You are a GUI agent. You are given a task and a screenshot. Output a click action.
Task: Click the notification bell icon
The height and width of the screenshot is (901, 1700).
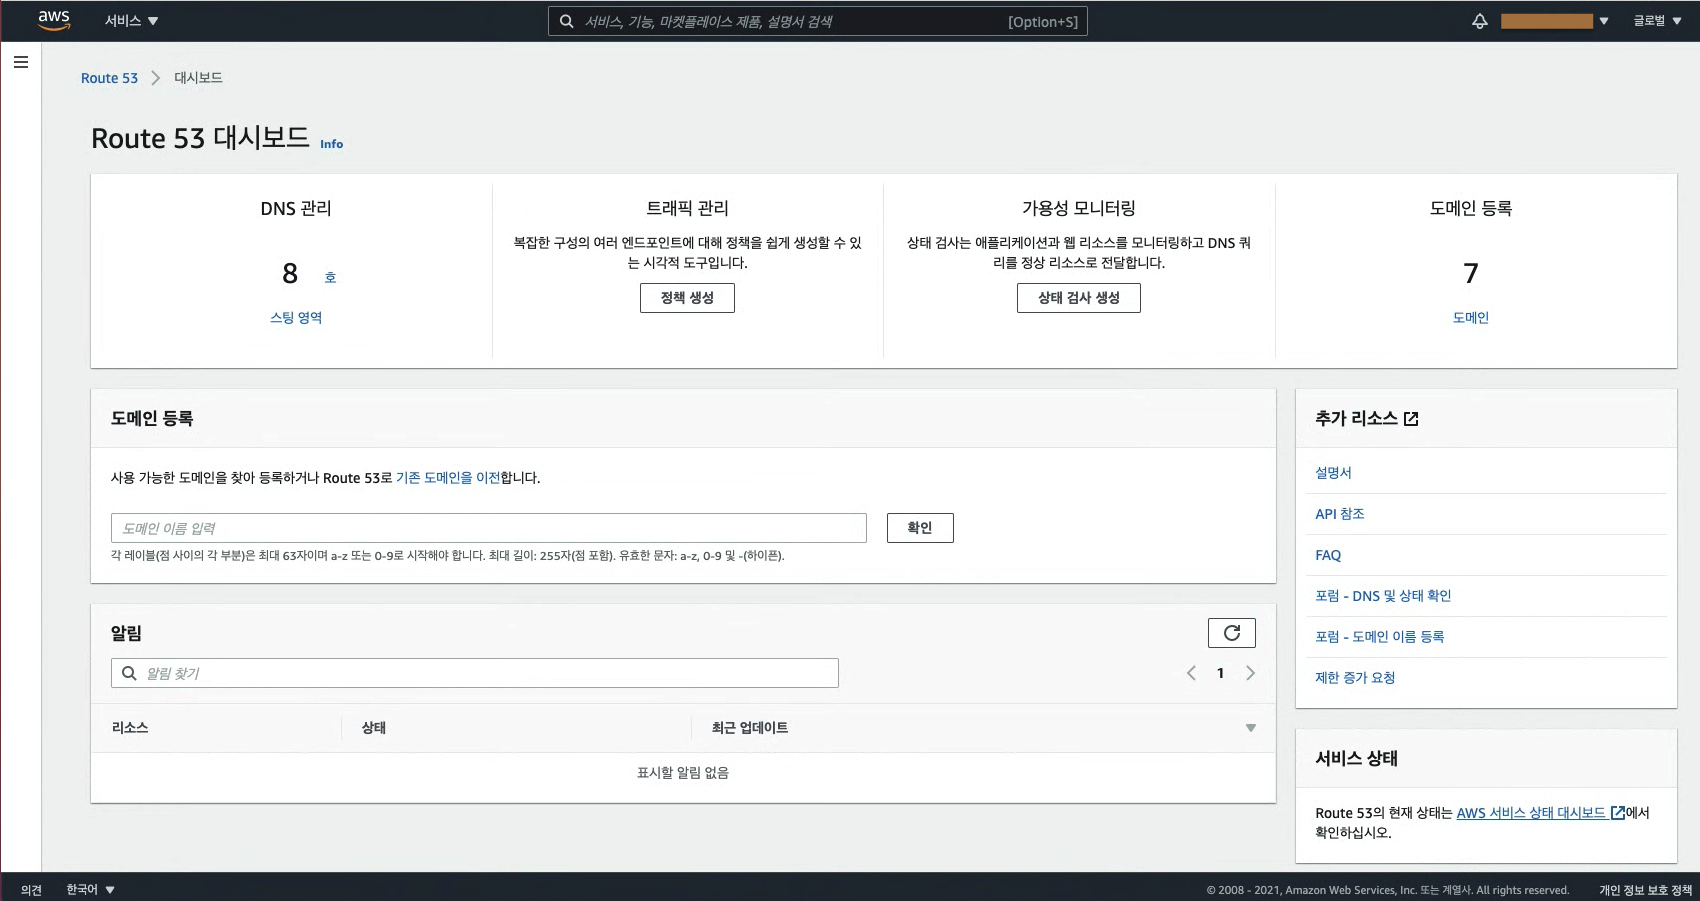tap(1480, 21)
